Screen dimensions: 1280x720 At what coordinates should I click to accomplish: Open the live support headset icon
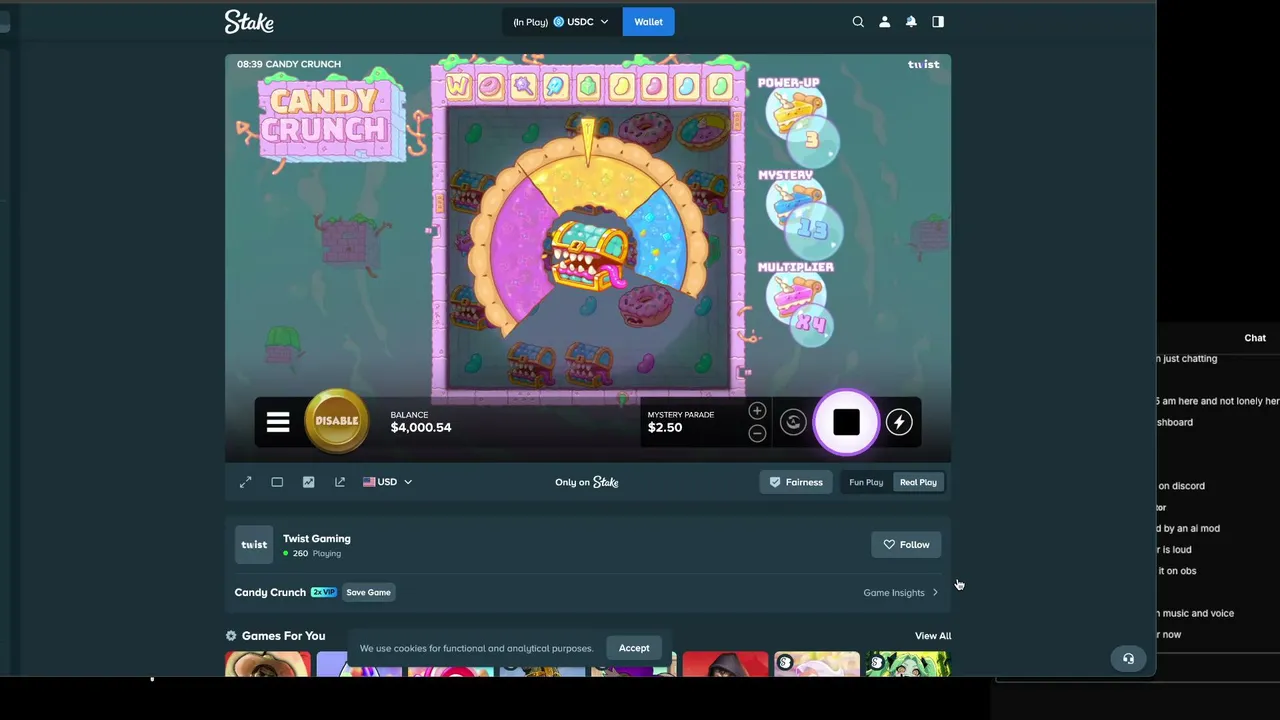tap(1128, 658)
